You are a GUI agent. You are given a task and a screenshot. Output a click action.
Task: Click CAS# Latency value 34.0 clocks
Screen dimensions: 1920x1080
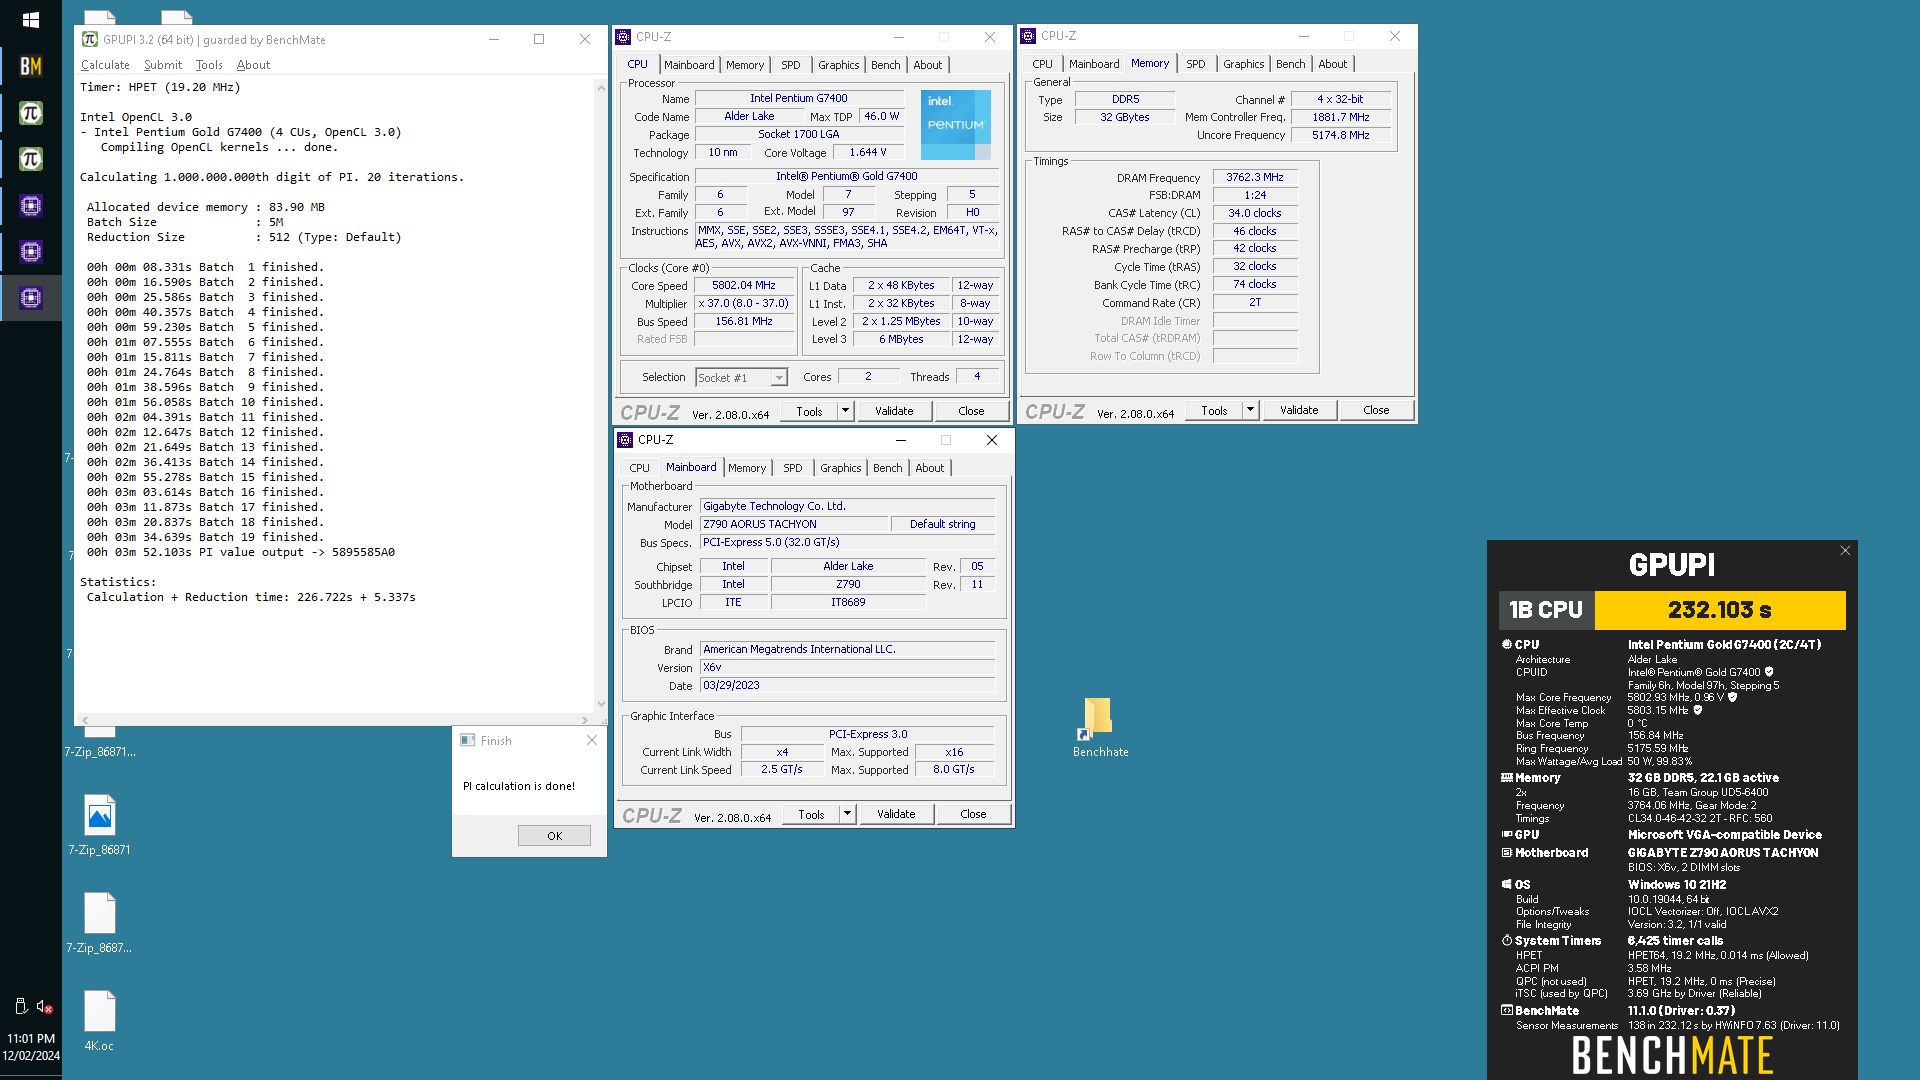tap(1255, 213)
